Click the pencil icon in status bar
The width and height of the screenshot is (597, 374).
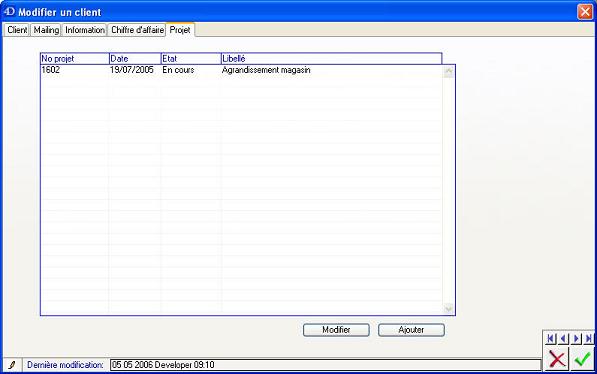[12, 365]
